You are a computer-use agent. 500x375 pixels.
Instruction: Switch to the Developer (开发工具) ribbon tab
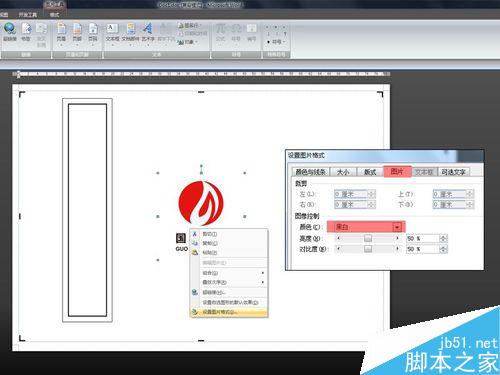(x=28, y=15)
